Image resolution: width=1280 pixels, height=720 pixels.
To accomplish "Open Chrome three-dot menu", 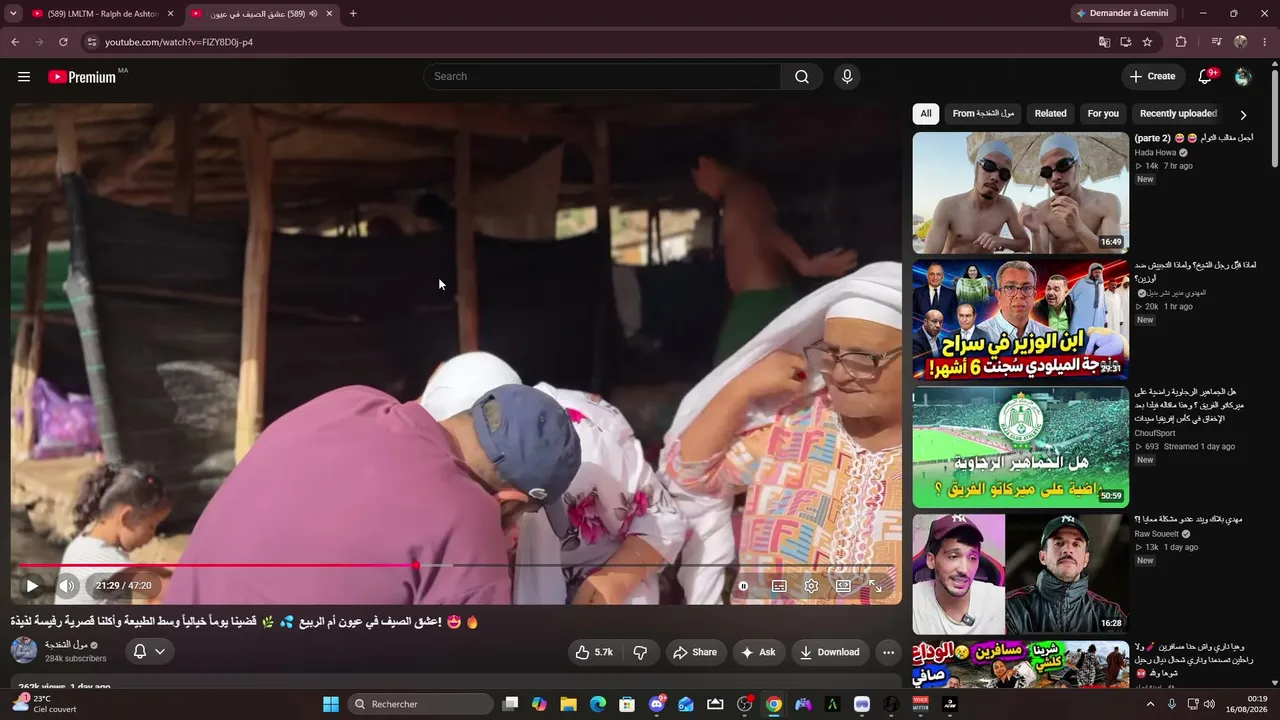I will click(x=1265, y=42).
